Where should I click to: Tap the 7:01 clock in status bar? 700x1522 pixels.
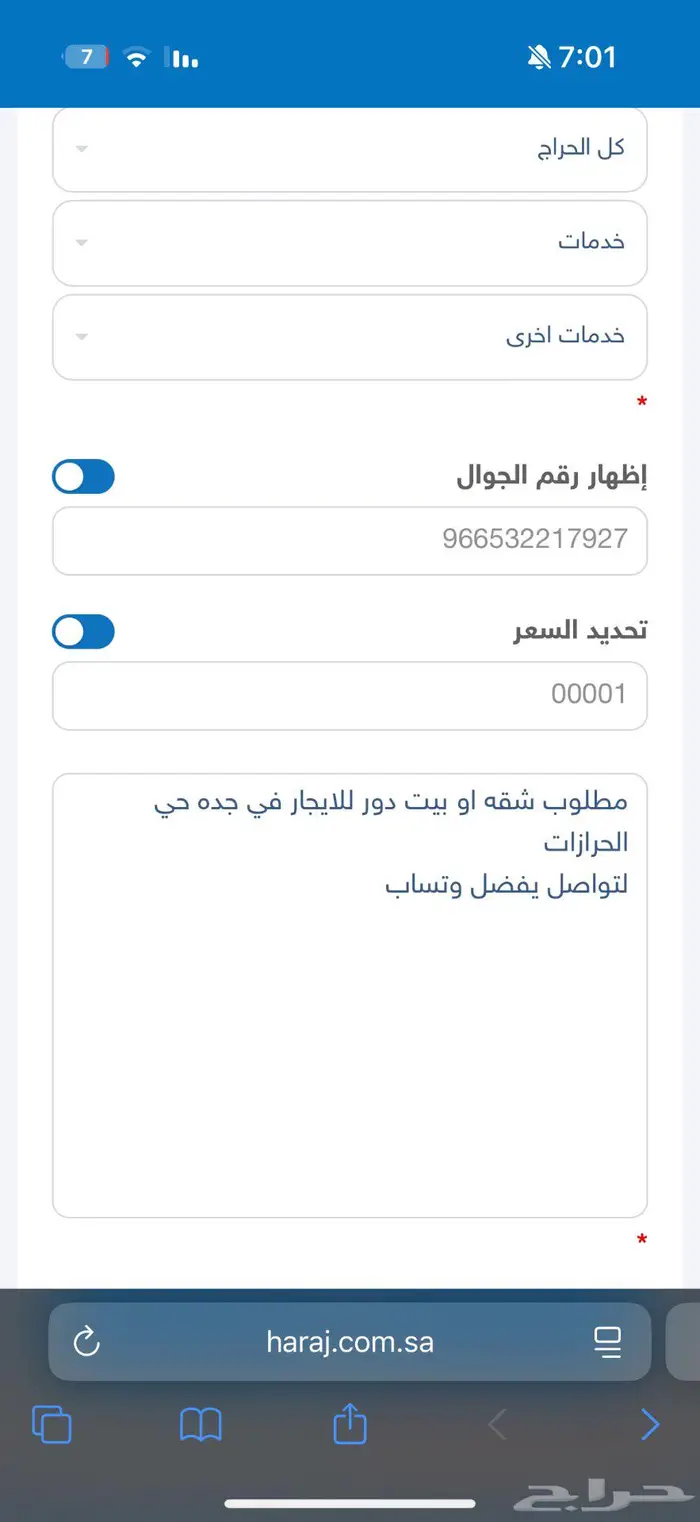point(587,57)
